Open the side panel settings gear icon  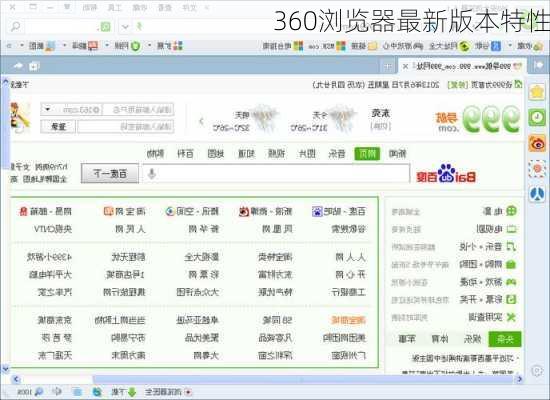537,371
